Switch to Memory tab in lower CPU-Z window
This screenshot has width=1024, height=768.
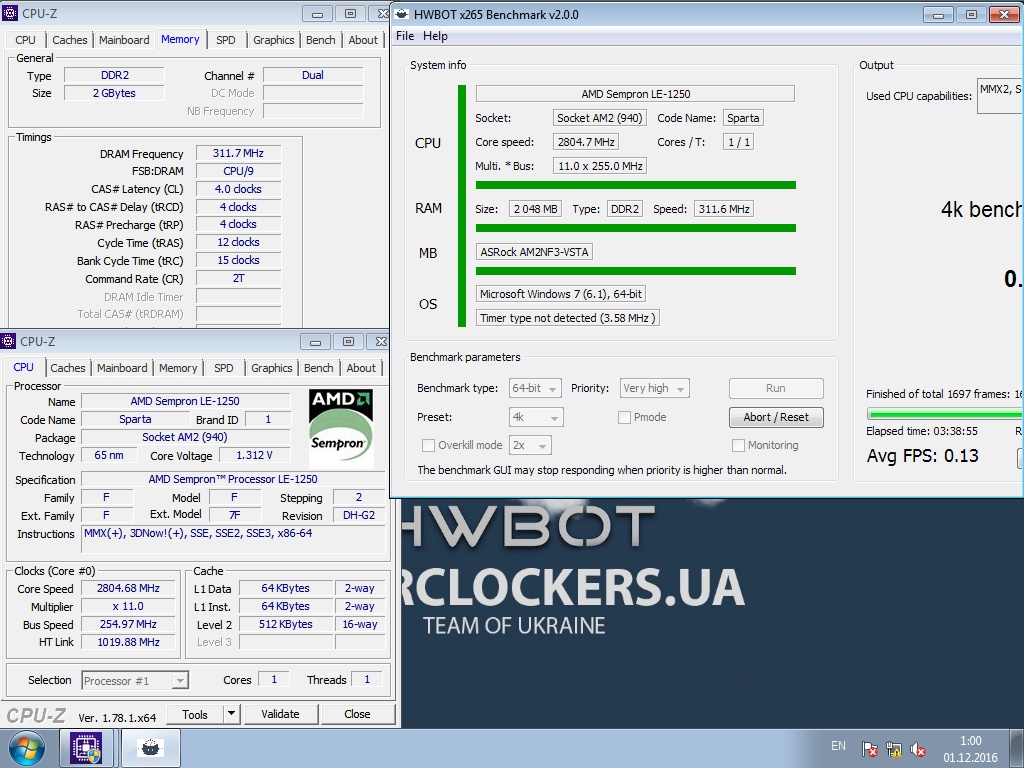coord(178,368)
